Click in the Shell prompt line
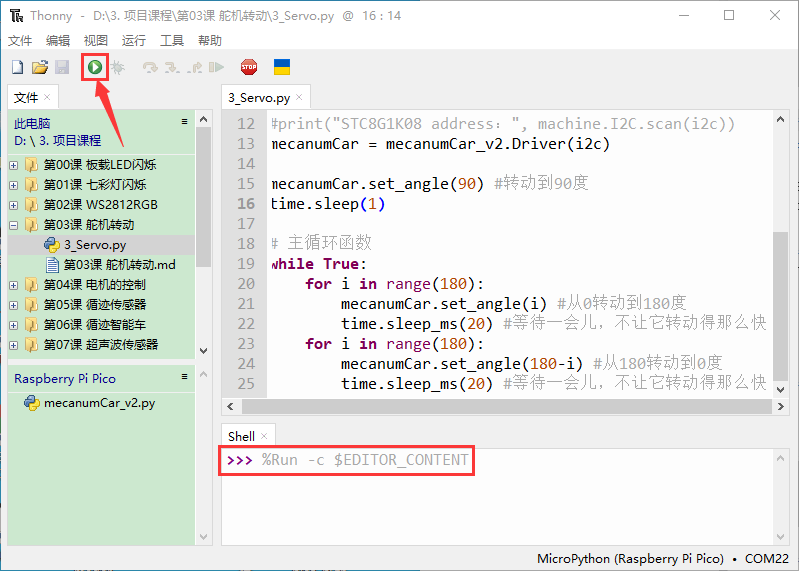Viewport: 799px width, 571px height. click(x=347, y=460)
